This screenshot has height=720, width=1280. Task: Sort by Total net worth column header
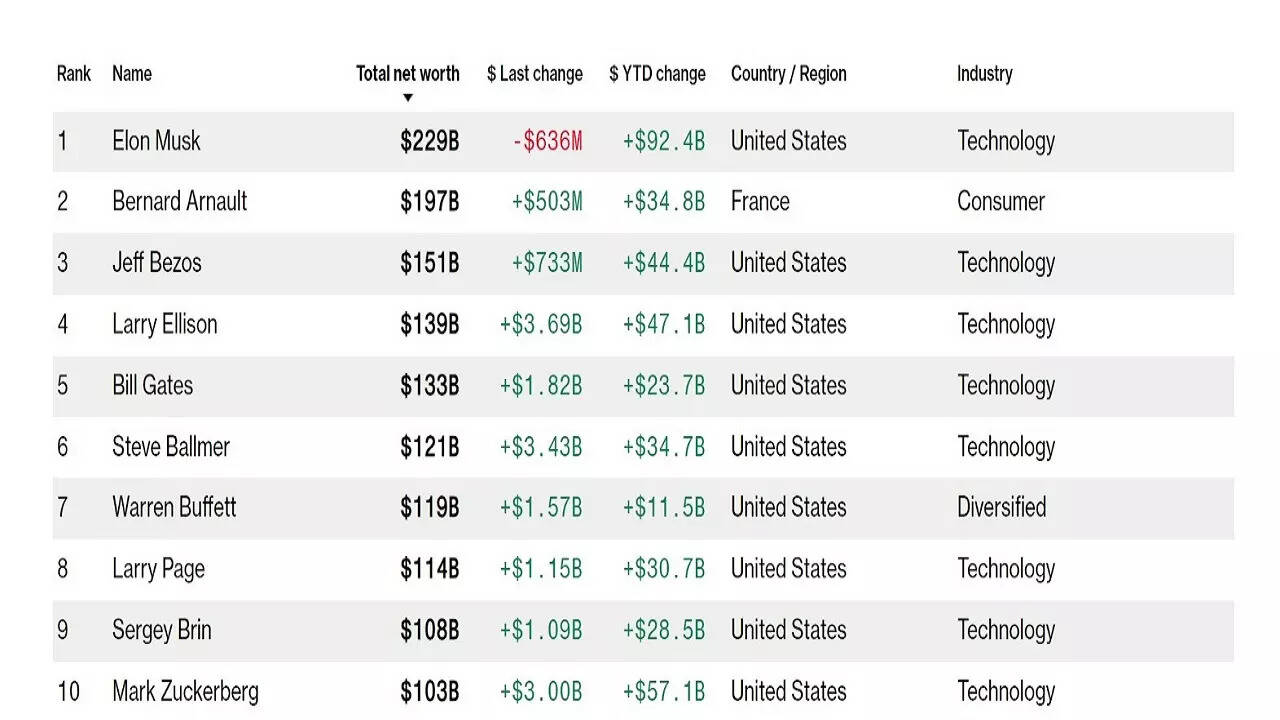tap(408, 74)
